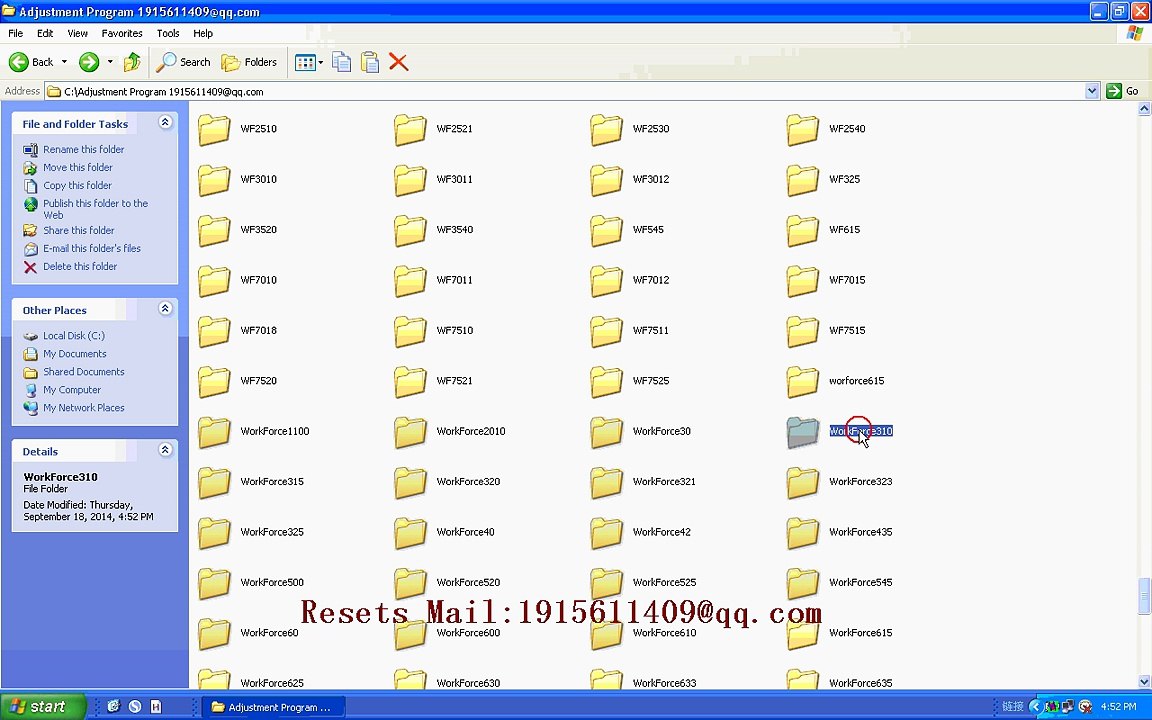Select the WF7015 folder icon
Screen dimensions: 1152x720
(802, 281)
